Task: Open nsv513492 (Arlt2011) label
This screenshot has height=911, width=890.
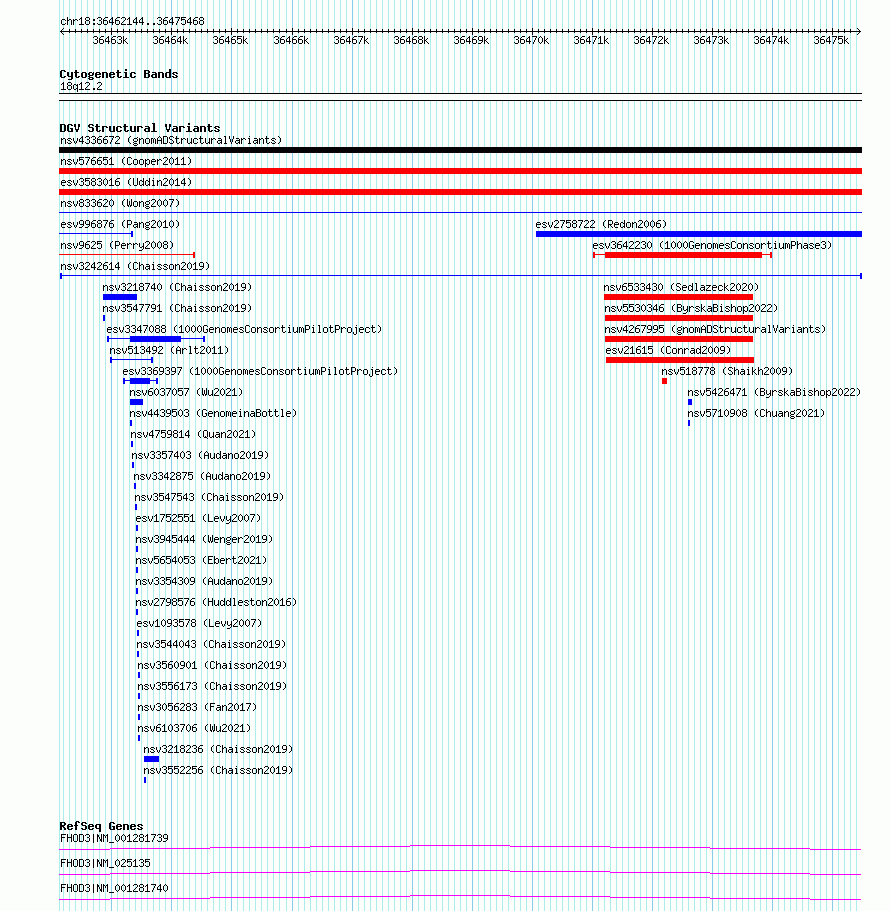Action: [169, 350]
